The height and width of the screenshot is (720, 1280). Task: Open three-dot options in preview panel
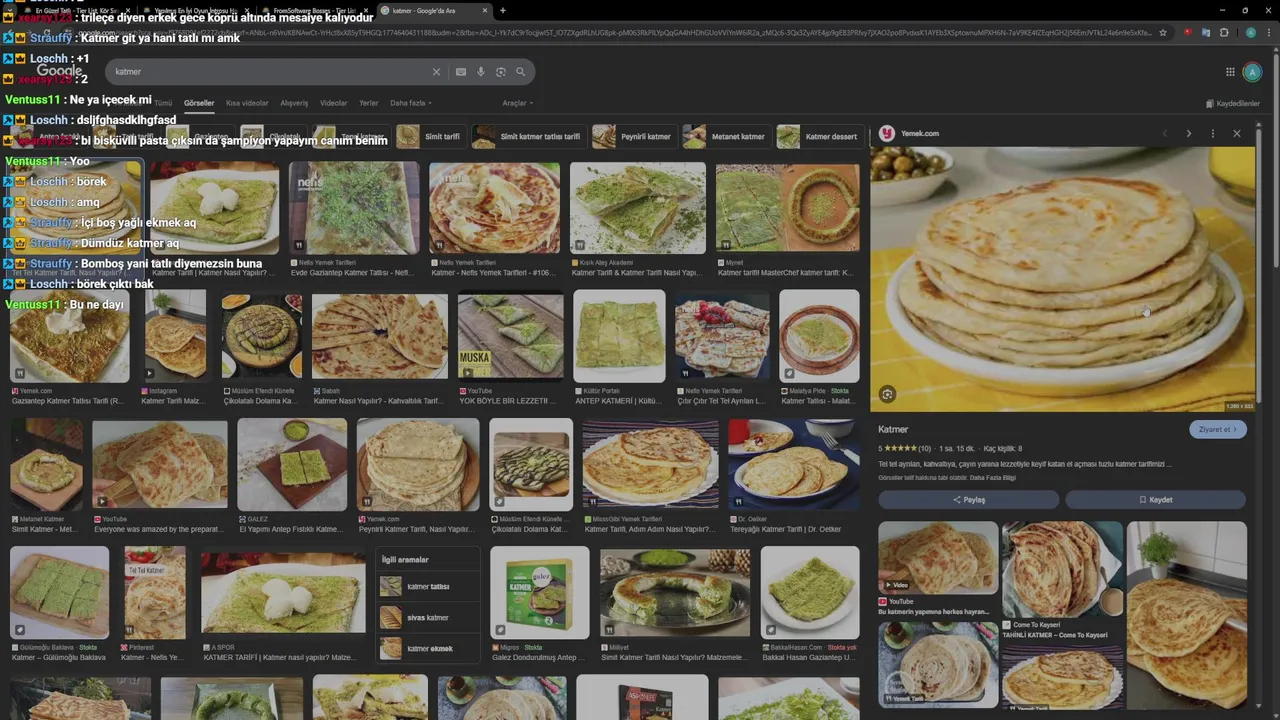[1212, 133]
